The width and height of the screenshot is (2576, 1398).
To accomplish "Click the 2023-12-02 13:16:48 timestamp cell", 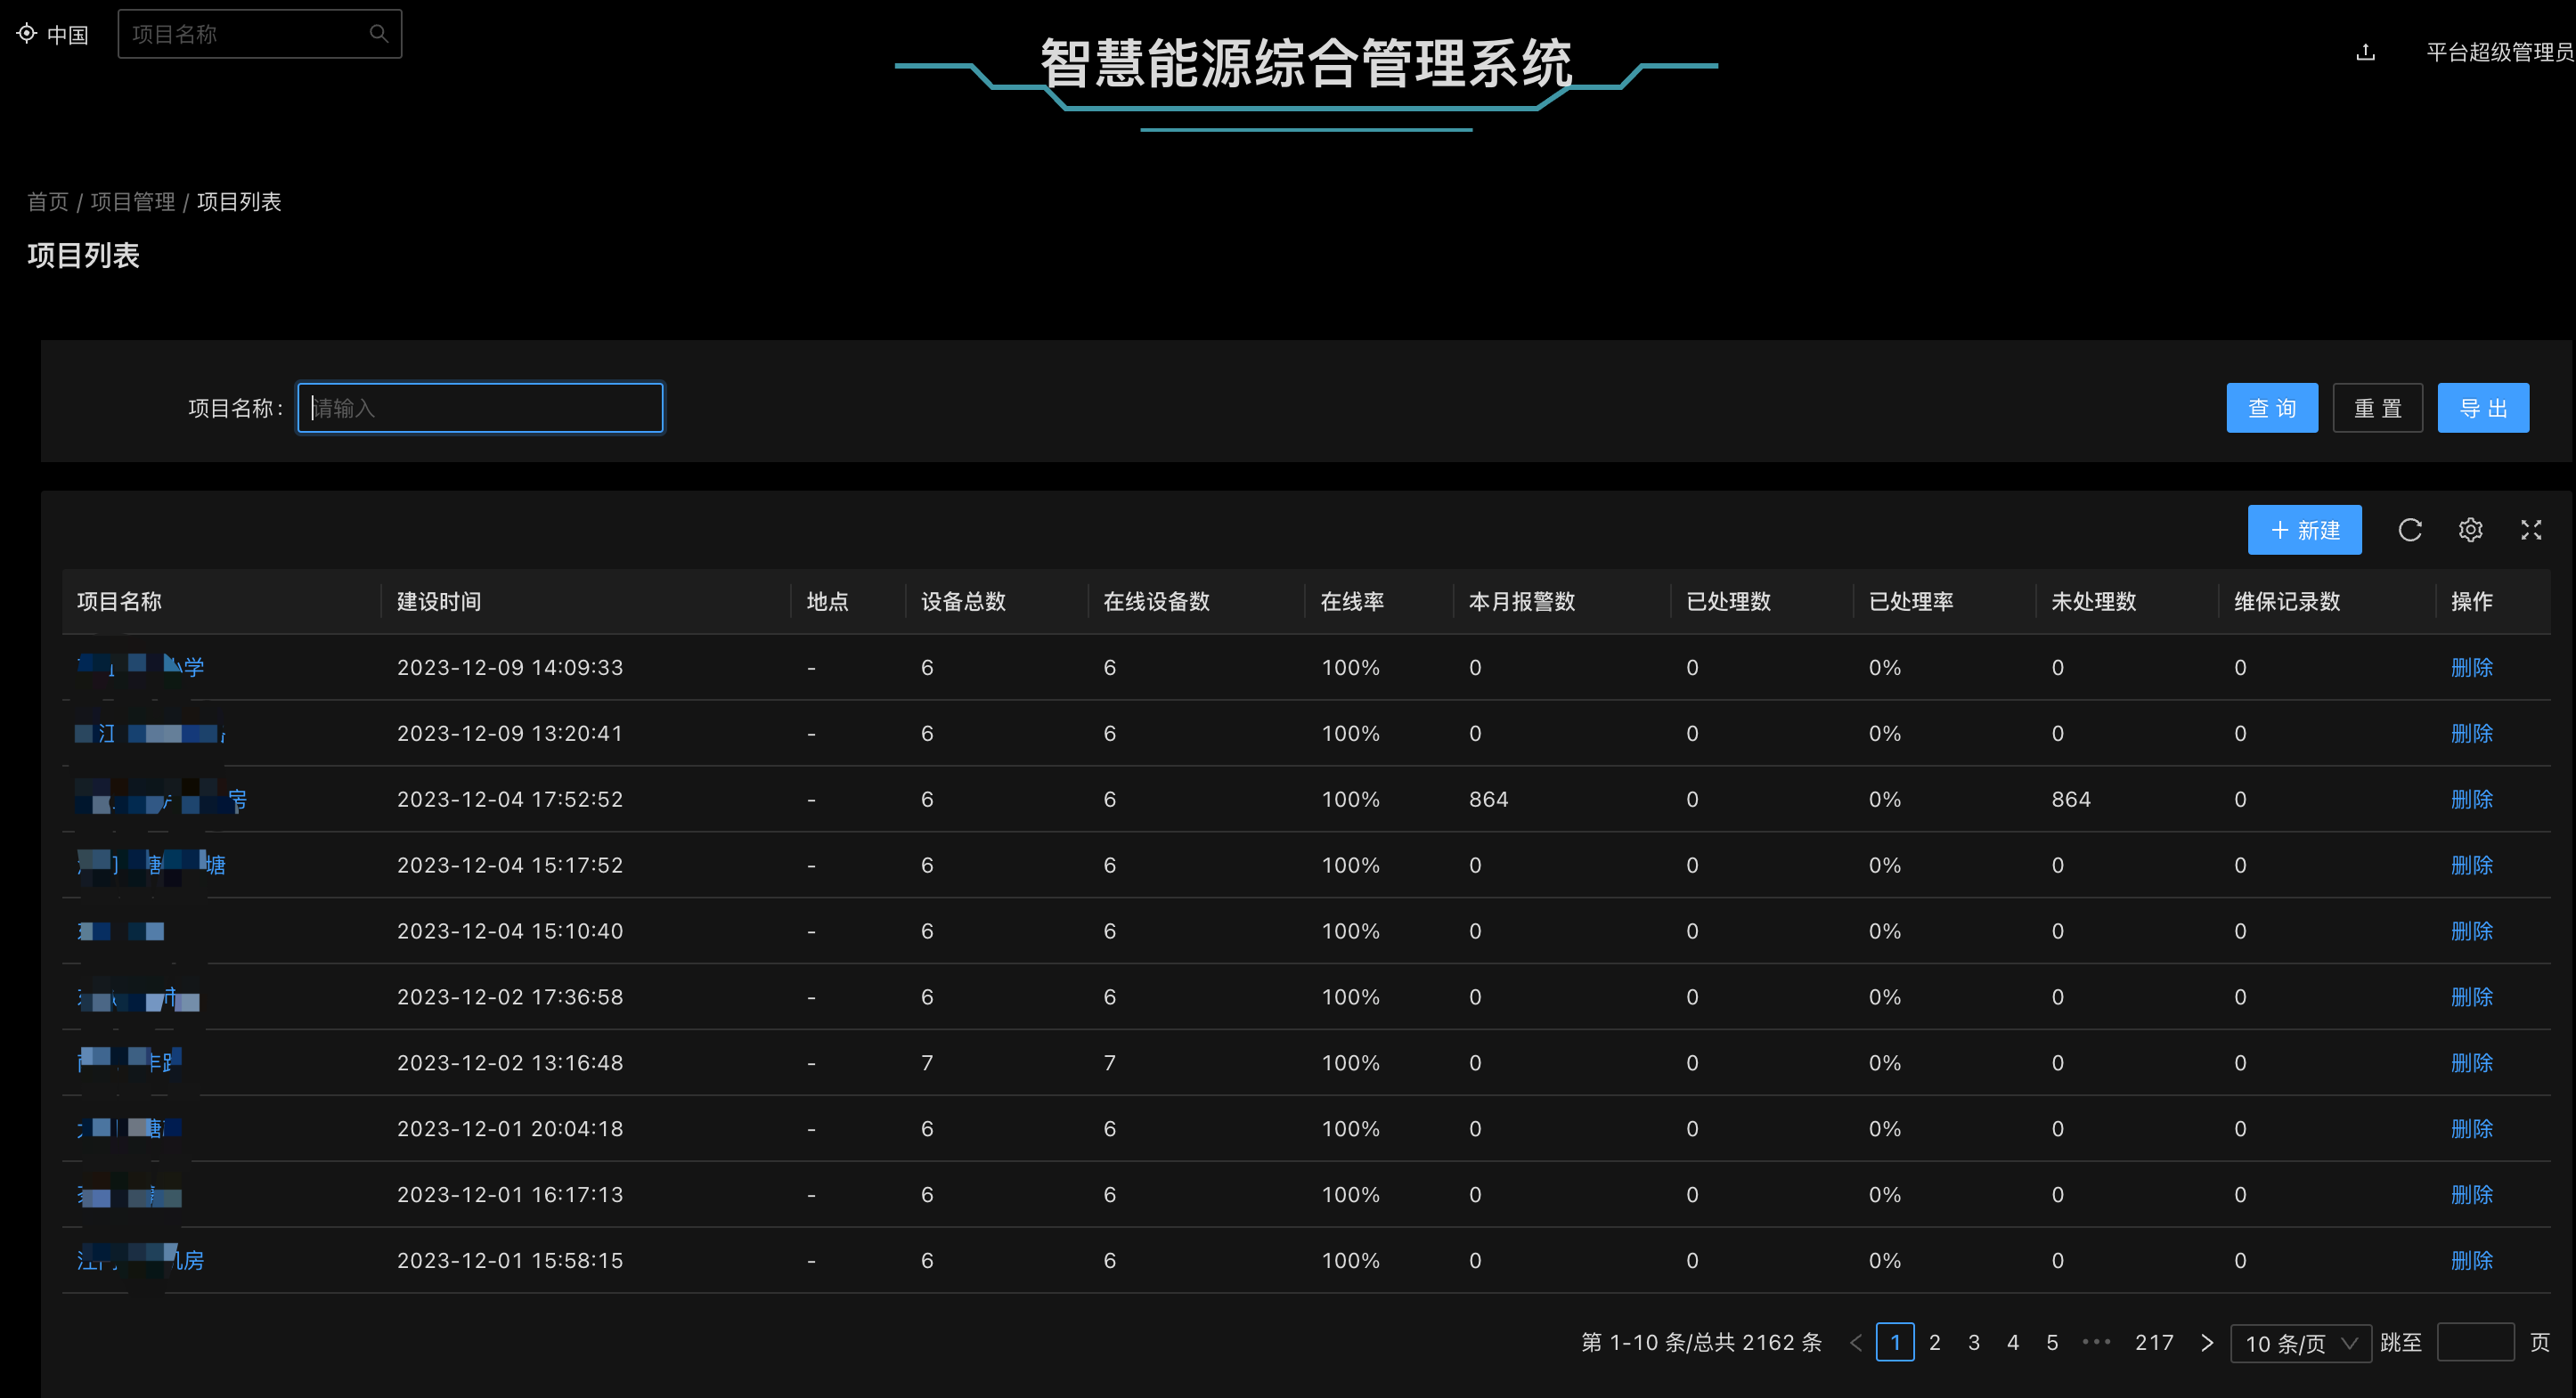I will tap(510, 1063).
